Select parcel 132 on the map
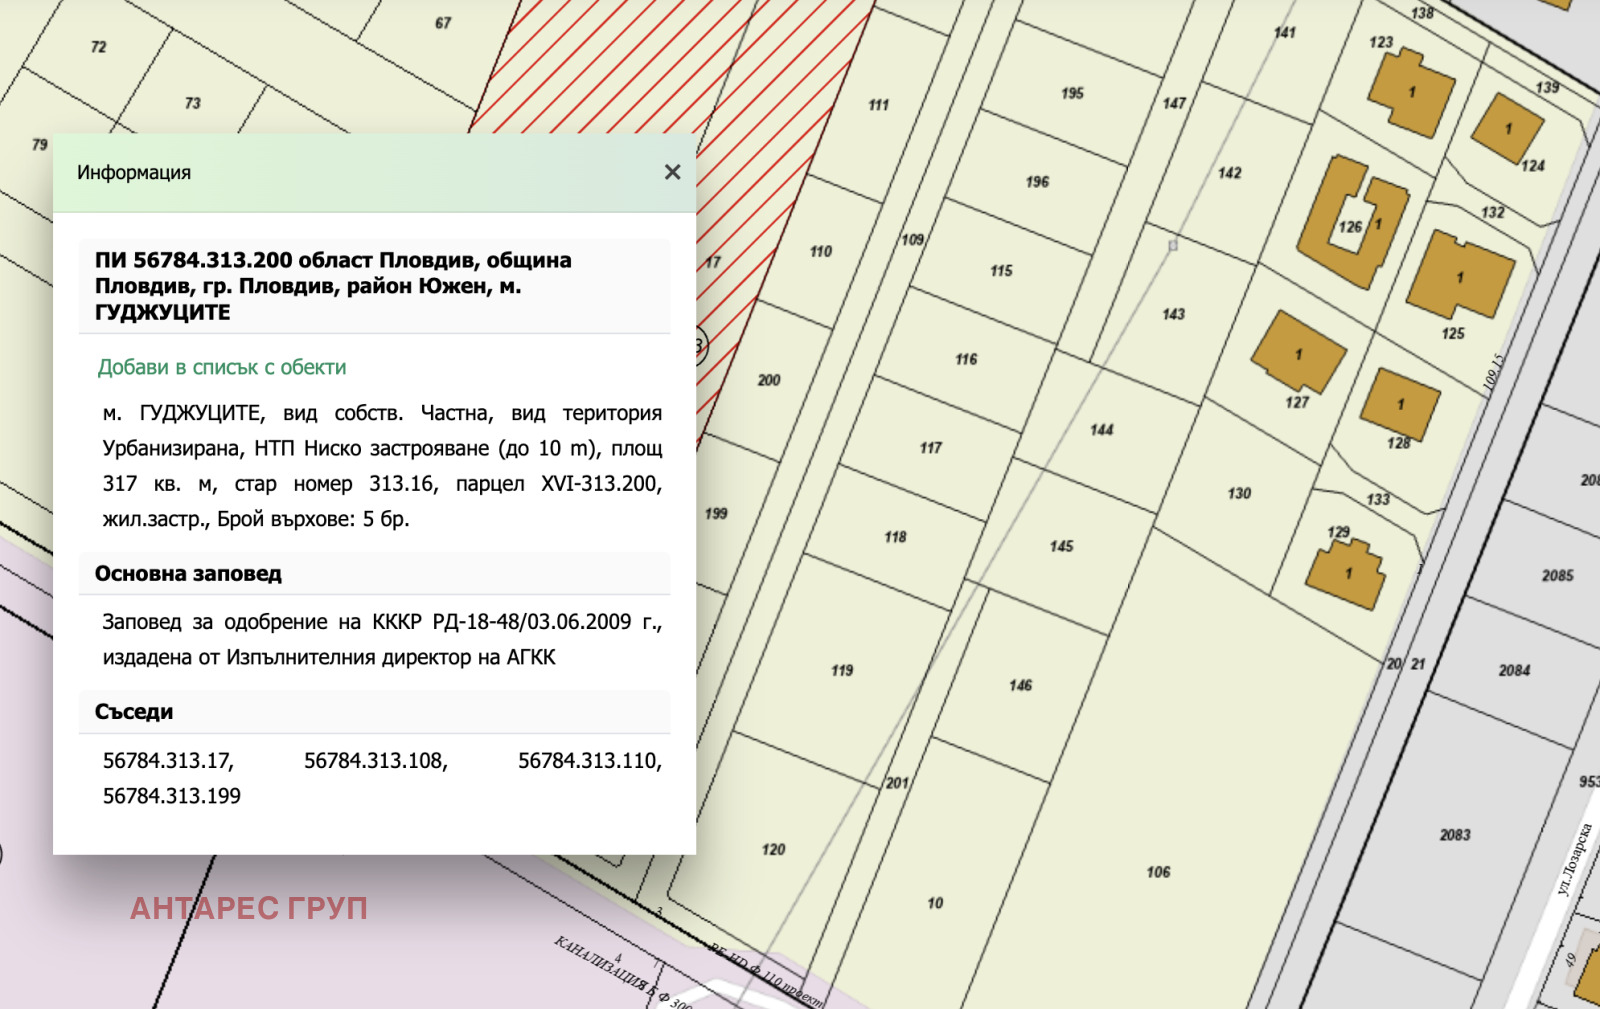 tap(1492, 212)
